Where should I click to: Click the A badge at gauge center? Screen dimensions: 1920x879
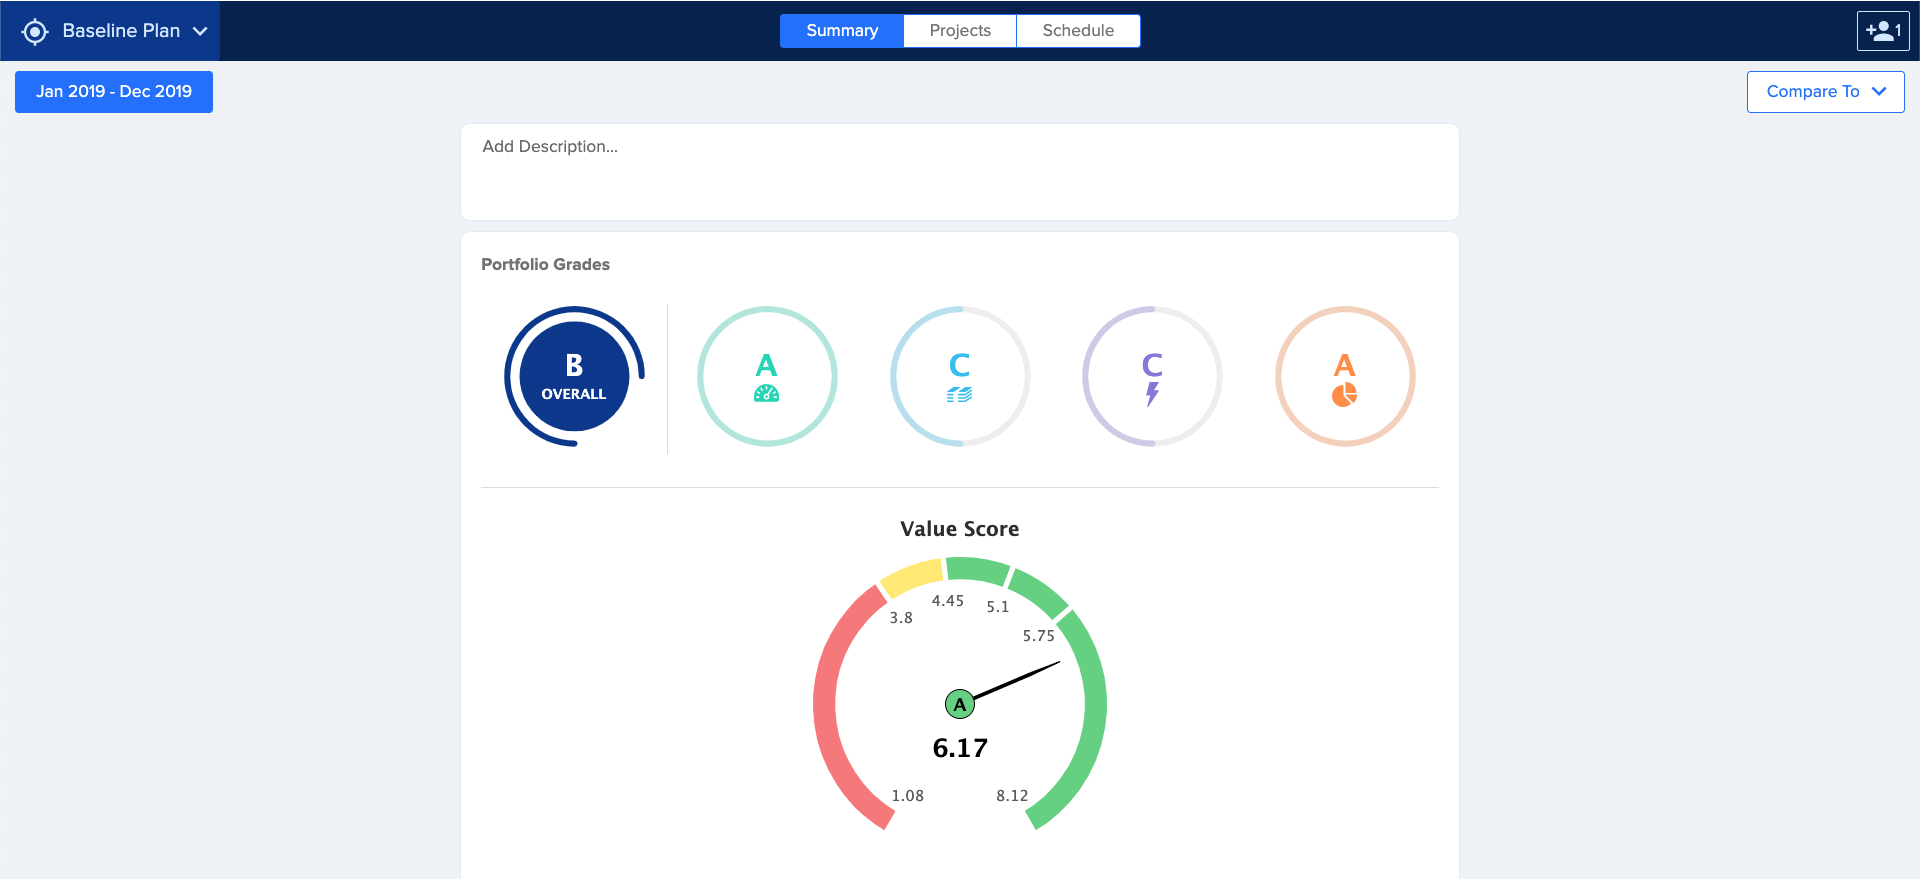(x=960, y=704)
